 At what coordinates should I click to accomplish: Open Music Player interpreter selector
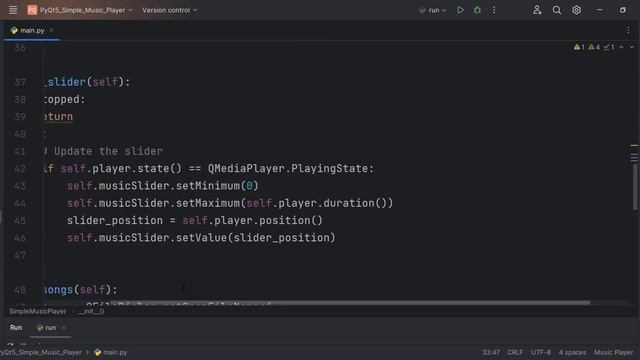pyautogui.click(x=613, y=352)
